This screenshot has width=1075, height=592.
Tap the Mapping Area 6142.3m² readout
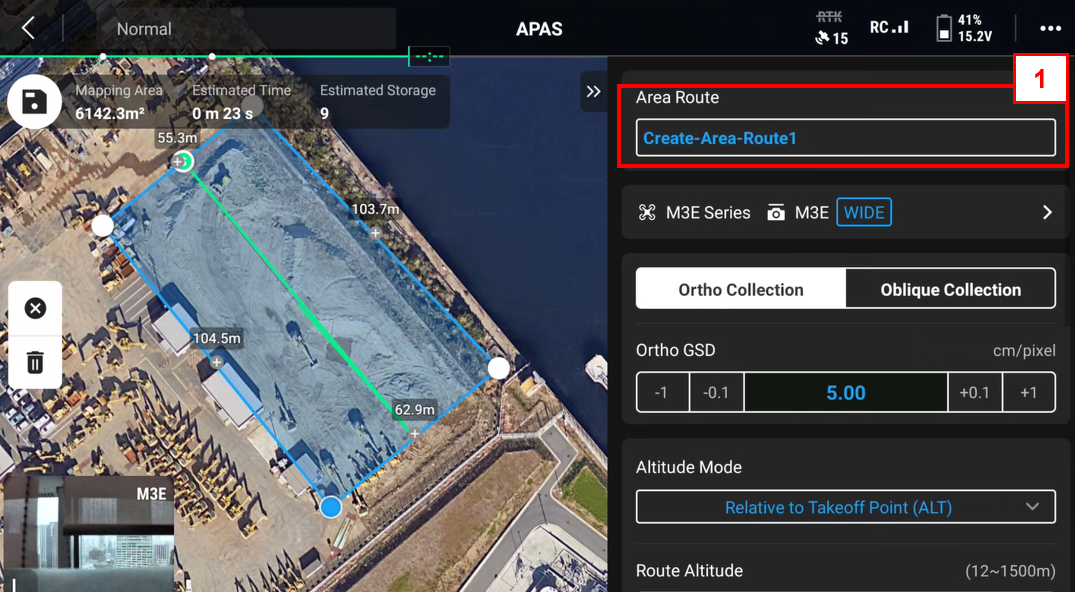[x=119, y=102]
